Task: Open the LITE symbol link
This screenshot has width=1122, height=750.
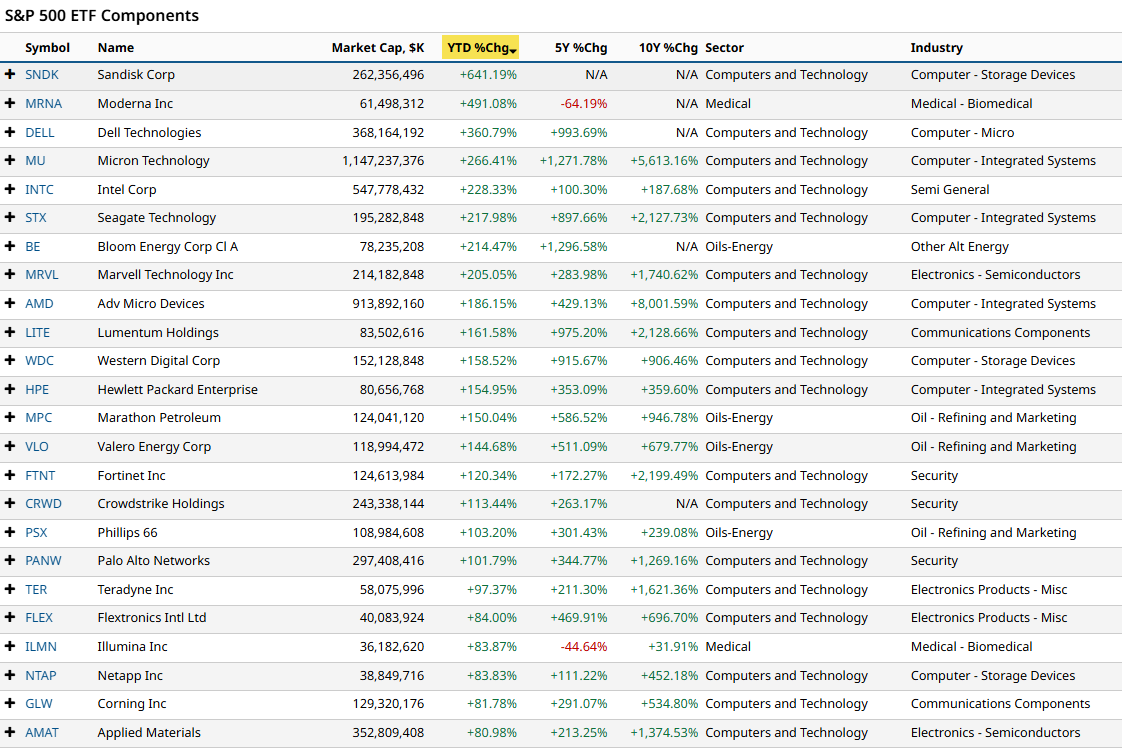Action: [x=38, y=332]
